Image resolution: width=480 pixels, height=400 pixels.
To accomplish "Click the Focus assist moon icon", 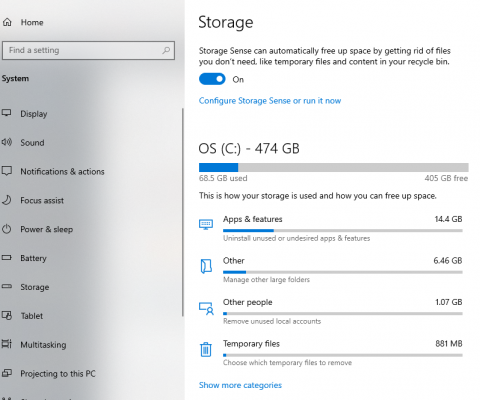I will tap(7, 200).
